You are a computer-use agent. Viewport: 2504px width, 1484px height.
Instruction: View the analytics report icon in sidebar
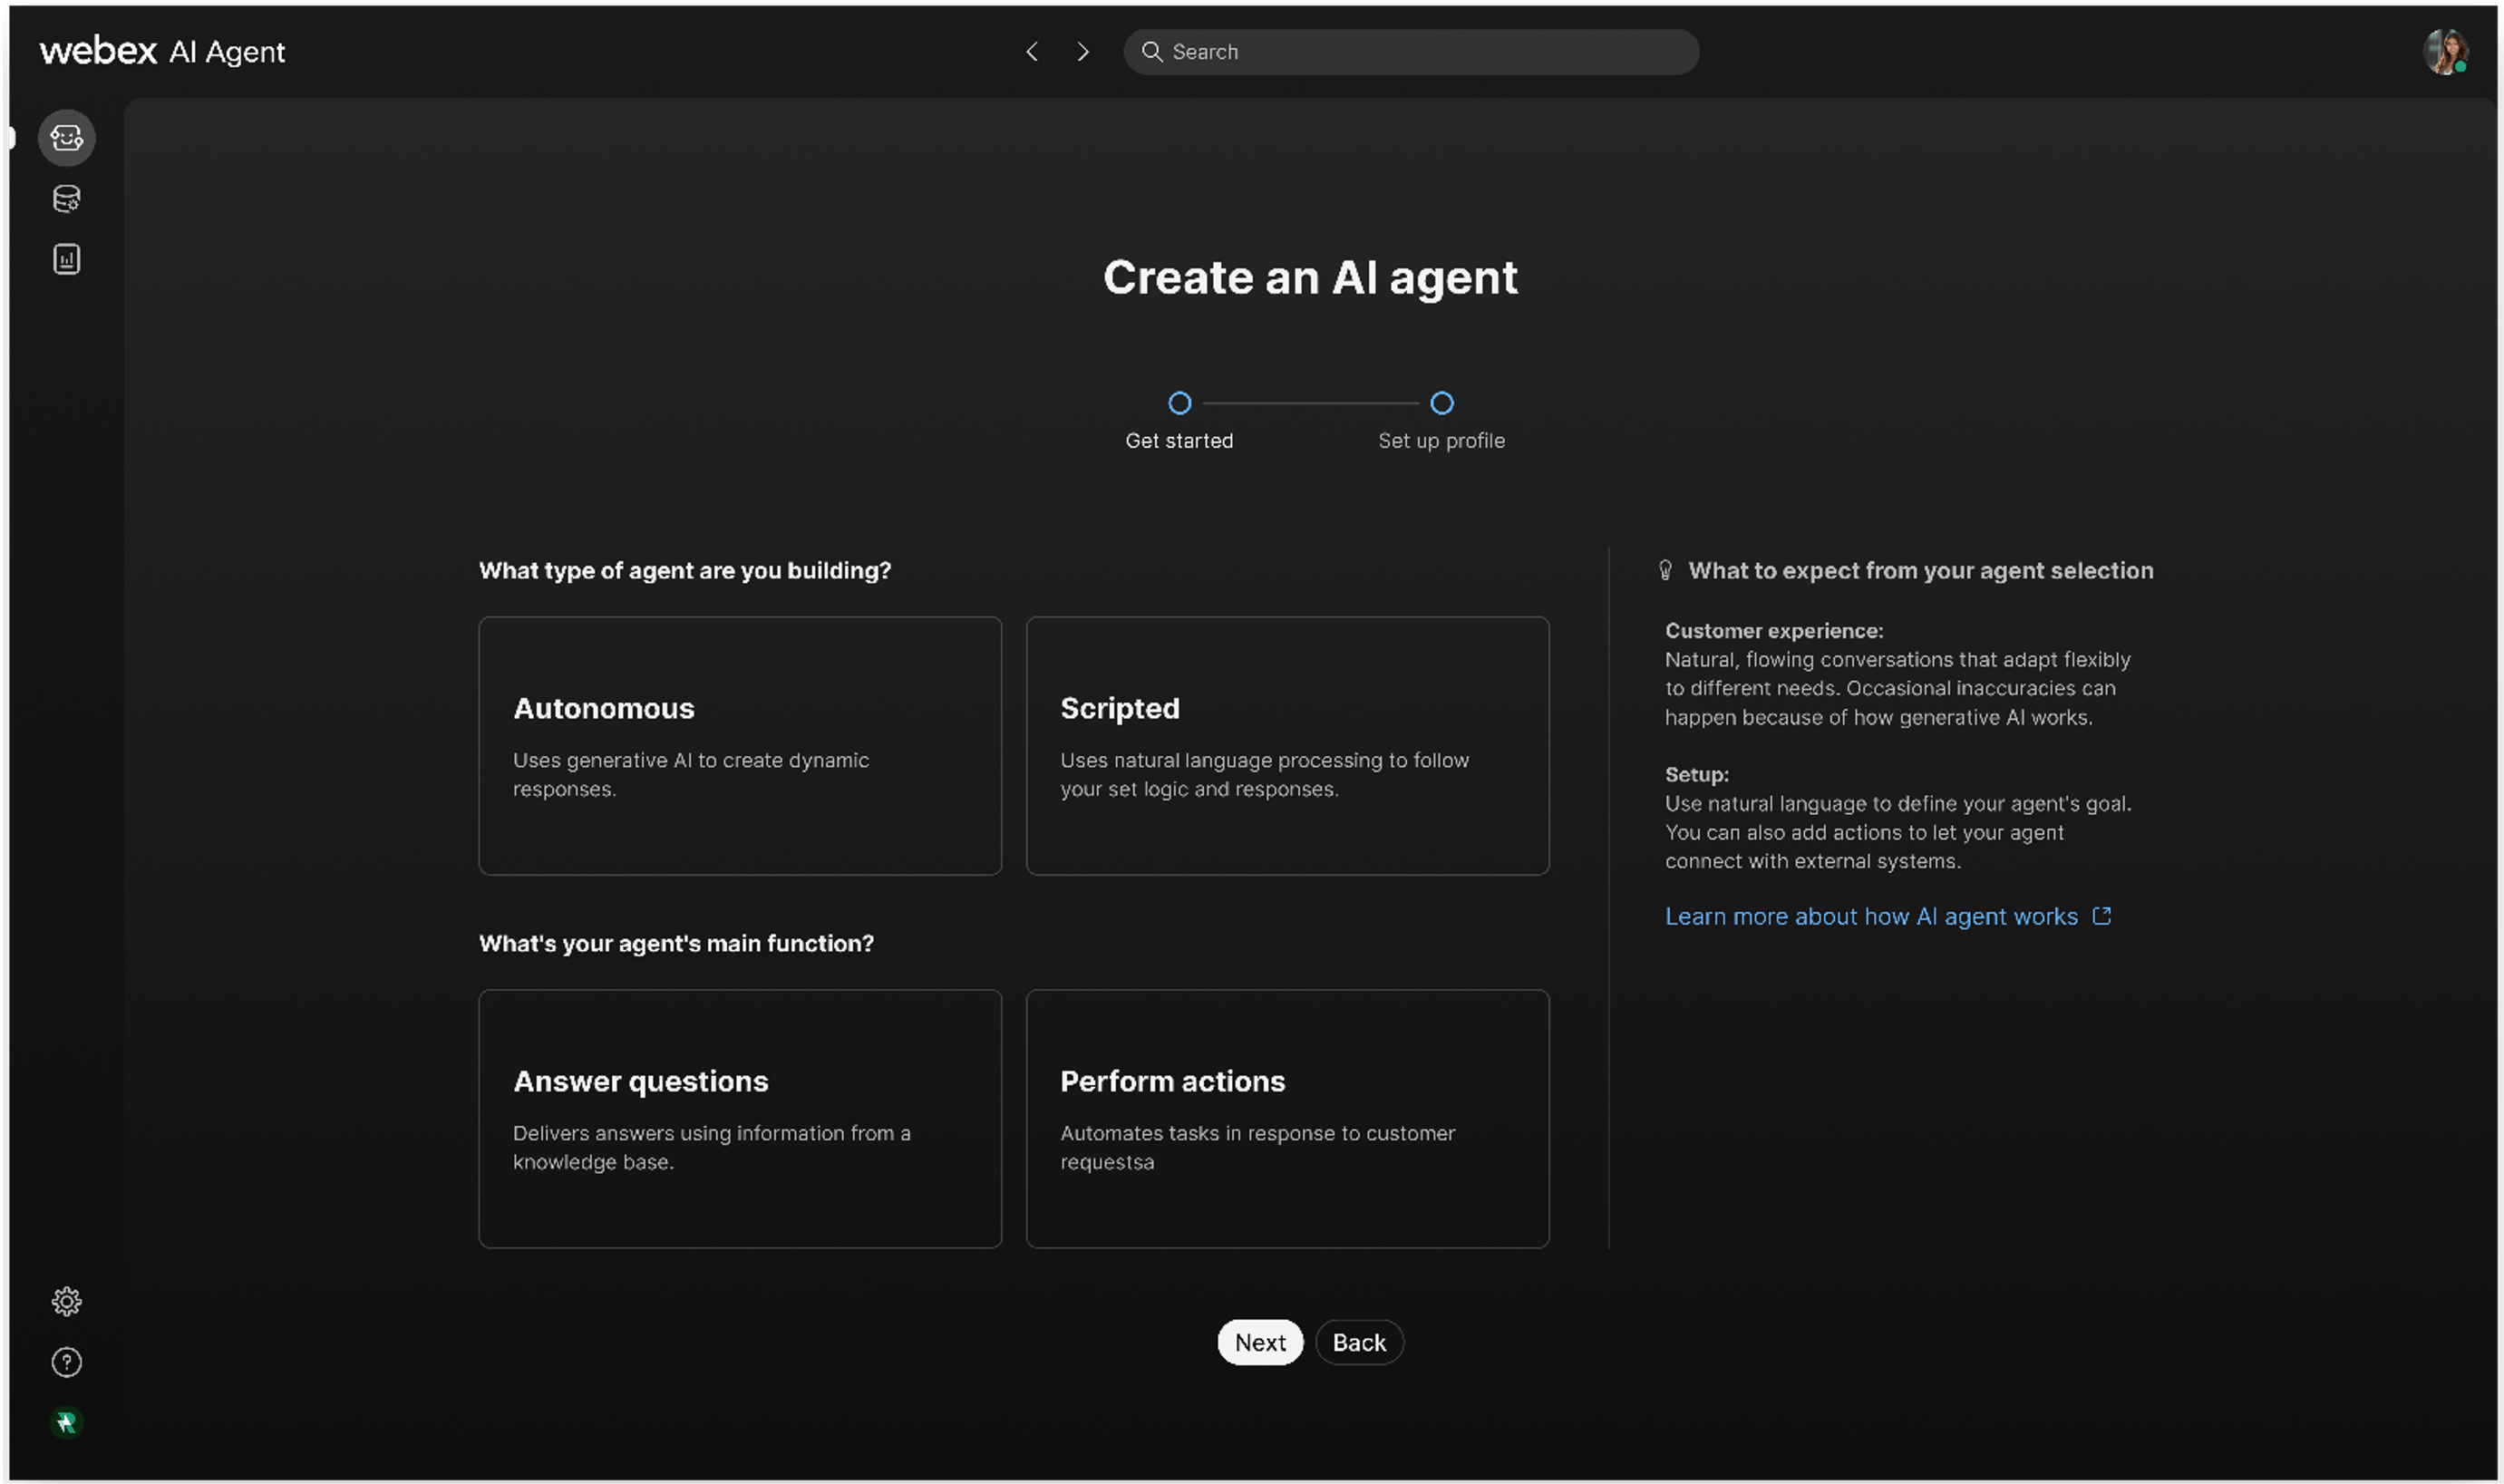[66, 258]
